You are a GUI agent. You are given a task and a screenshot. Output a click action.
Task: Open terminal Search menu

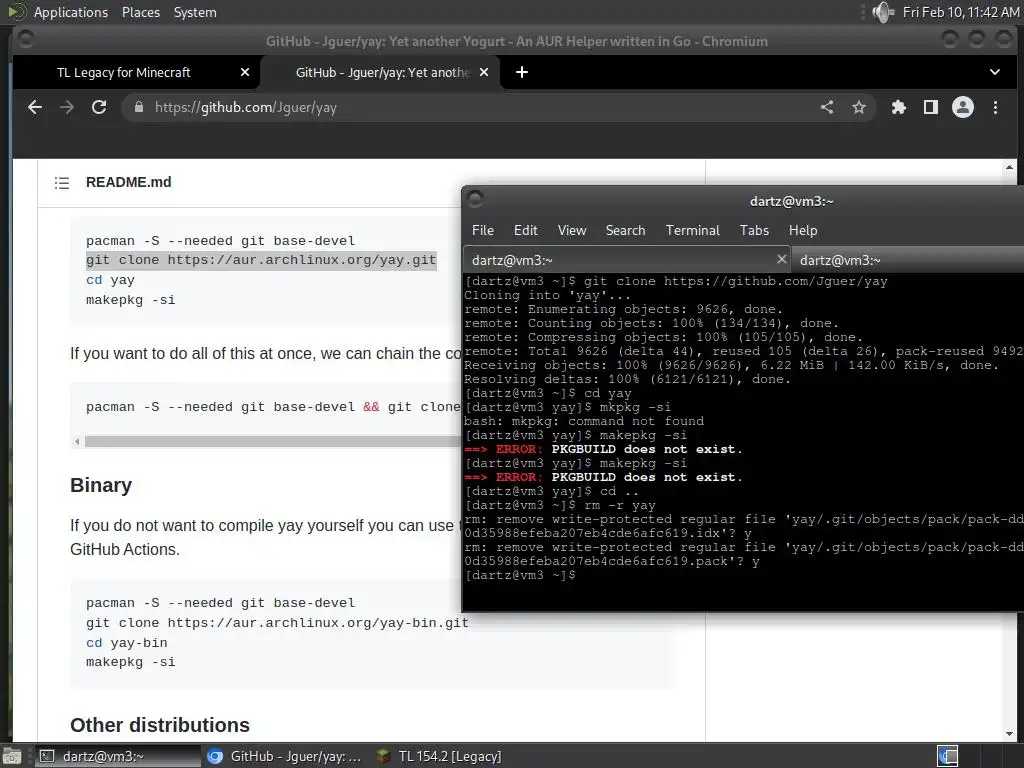coord(626,230)
